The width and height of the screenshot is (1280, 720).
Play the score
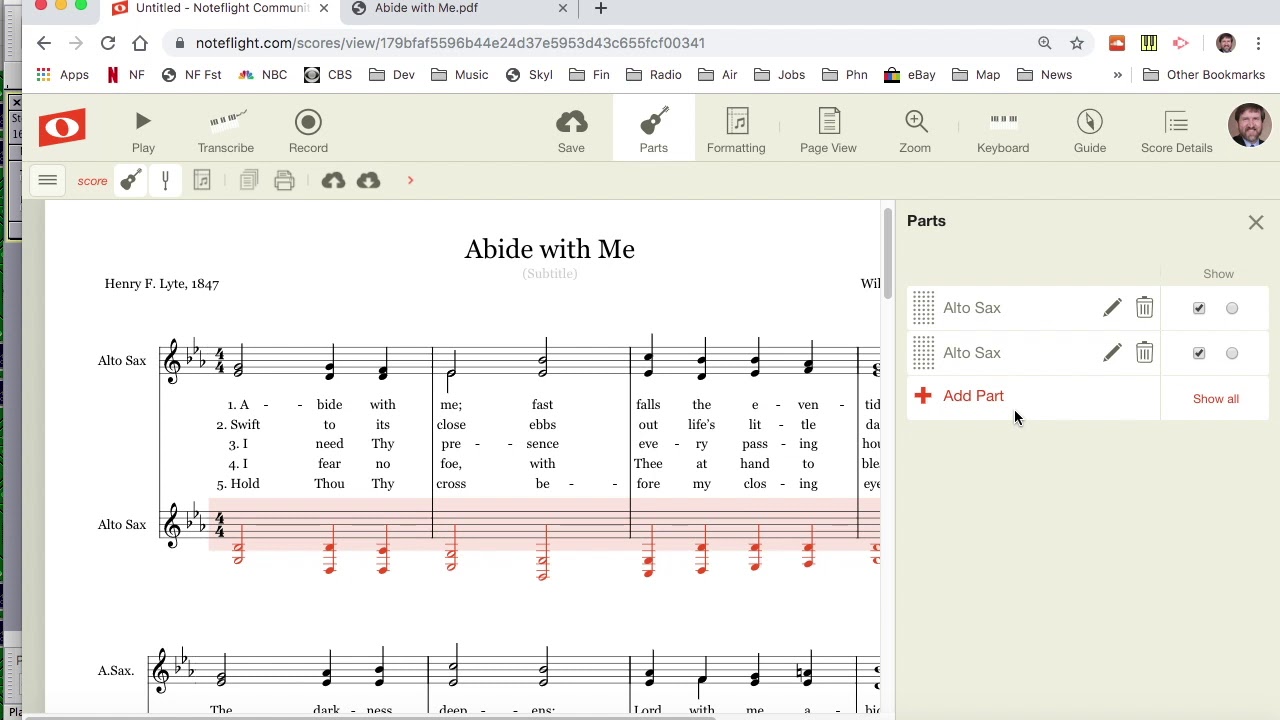pyautogui.click(x=143, y=132)
